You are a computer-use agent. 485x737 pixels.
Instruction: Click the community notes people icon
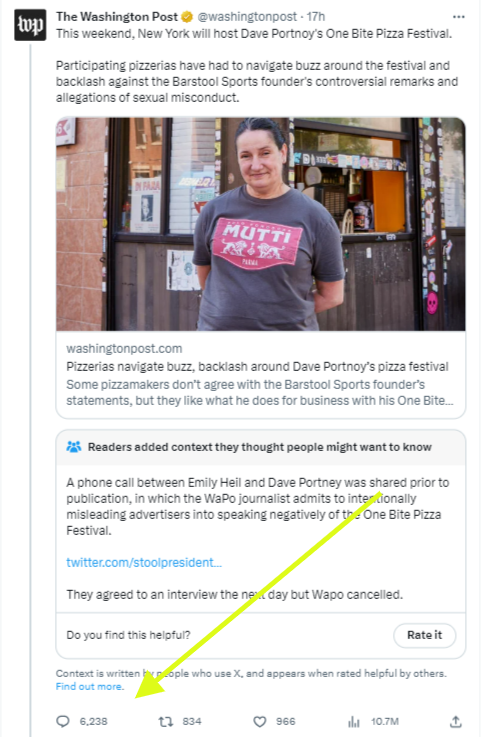tap(74, 447)
